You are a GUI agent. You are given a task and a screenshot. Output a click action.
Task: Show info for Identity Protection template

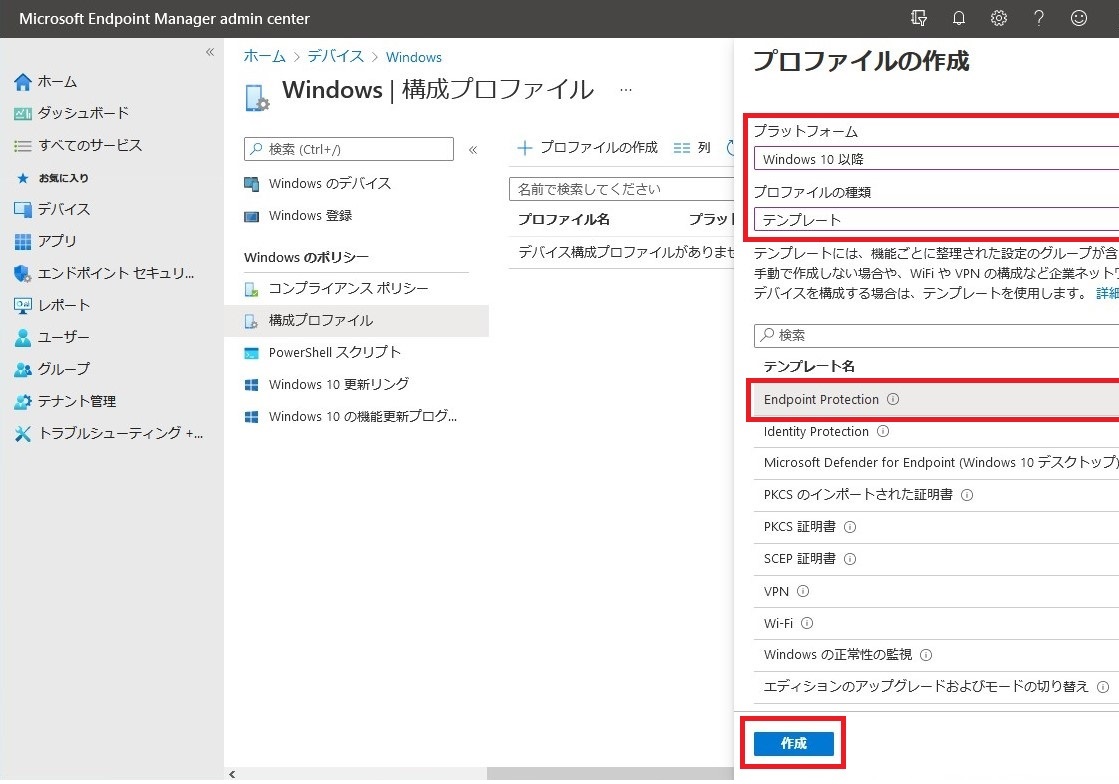883,431
